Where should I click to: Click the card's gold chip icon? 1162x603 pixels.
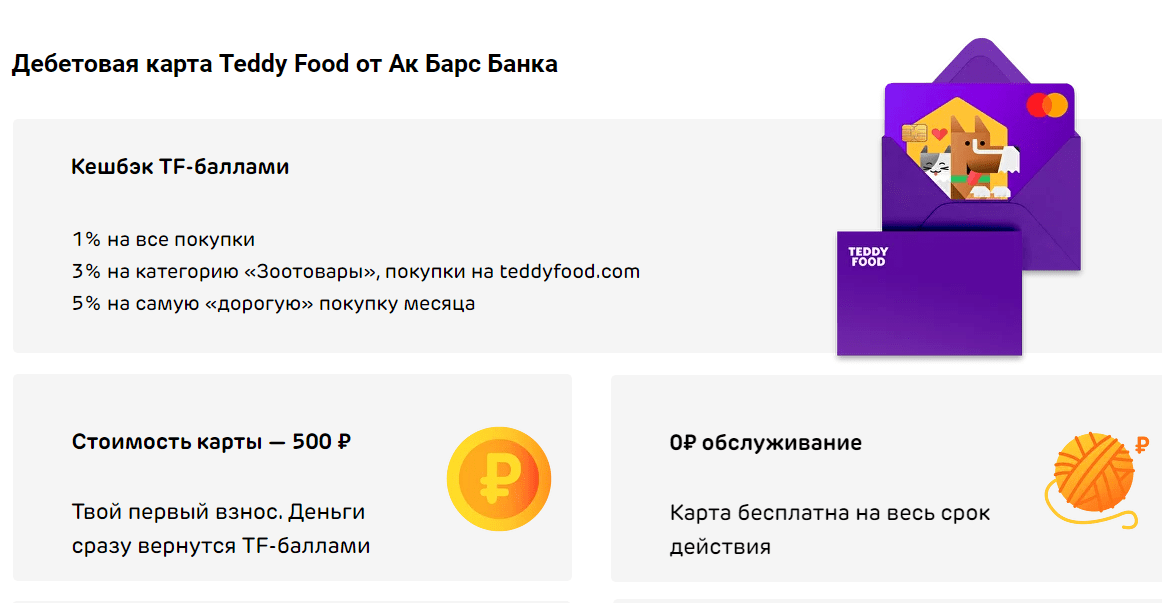coord(913,135)
